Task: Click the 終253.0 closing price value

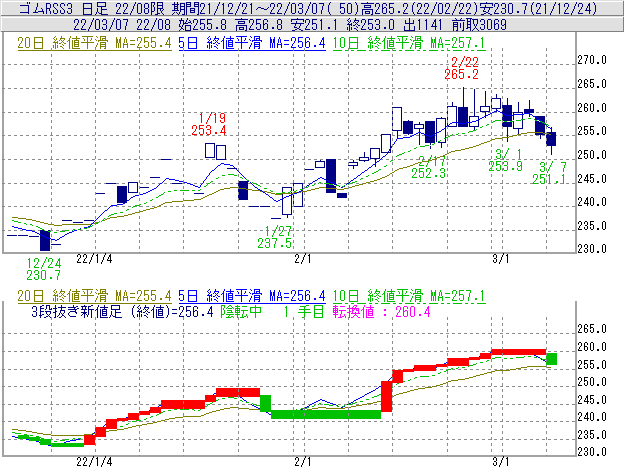Action: 370,25
